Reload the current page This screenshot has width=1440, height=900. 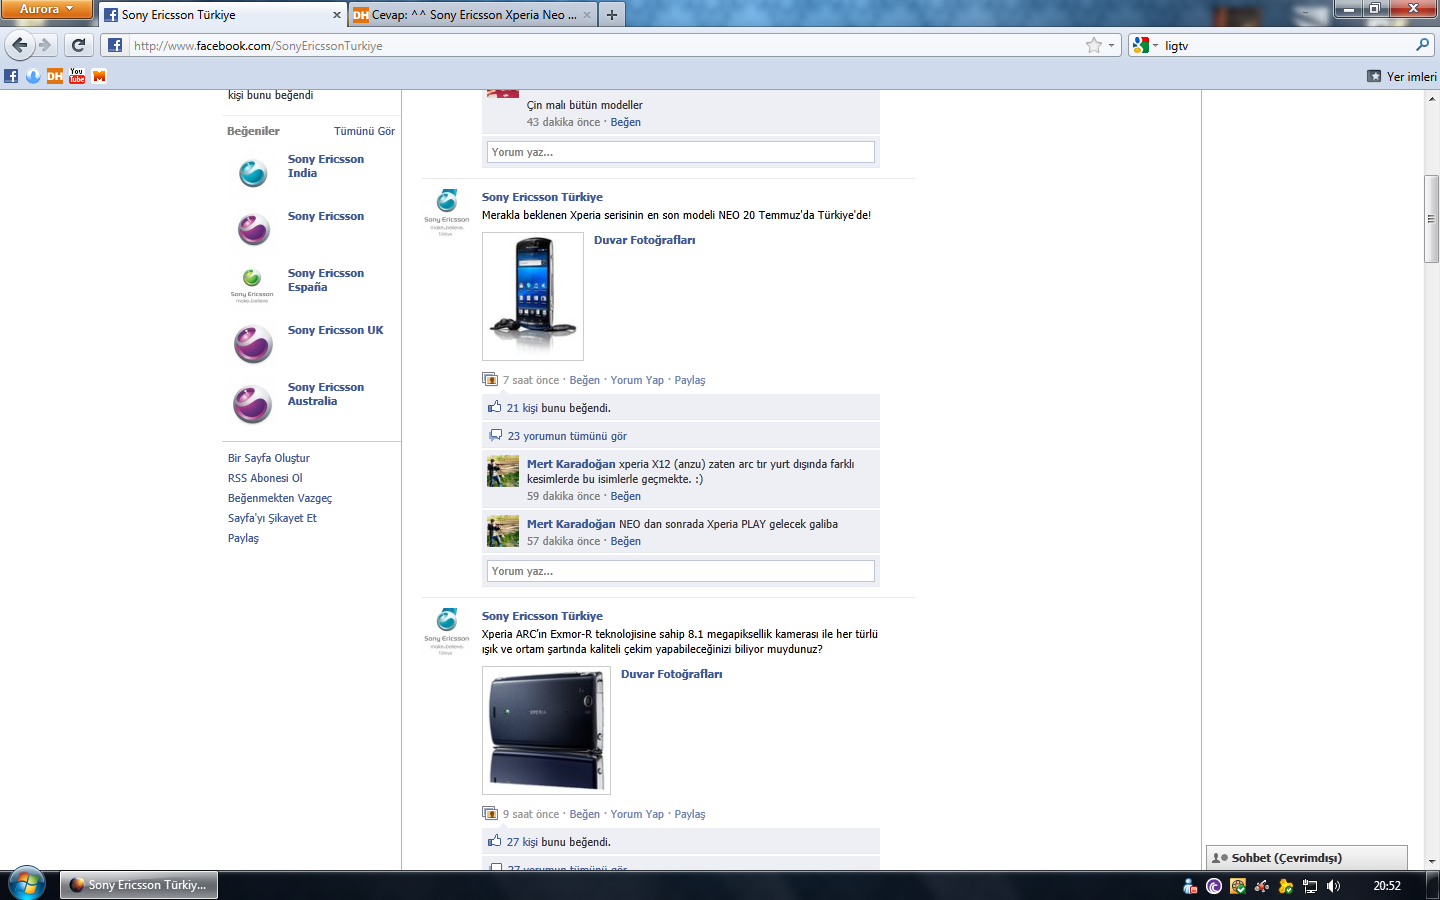tap(79, 45)
